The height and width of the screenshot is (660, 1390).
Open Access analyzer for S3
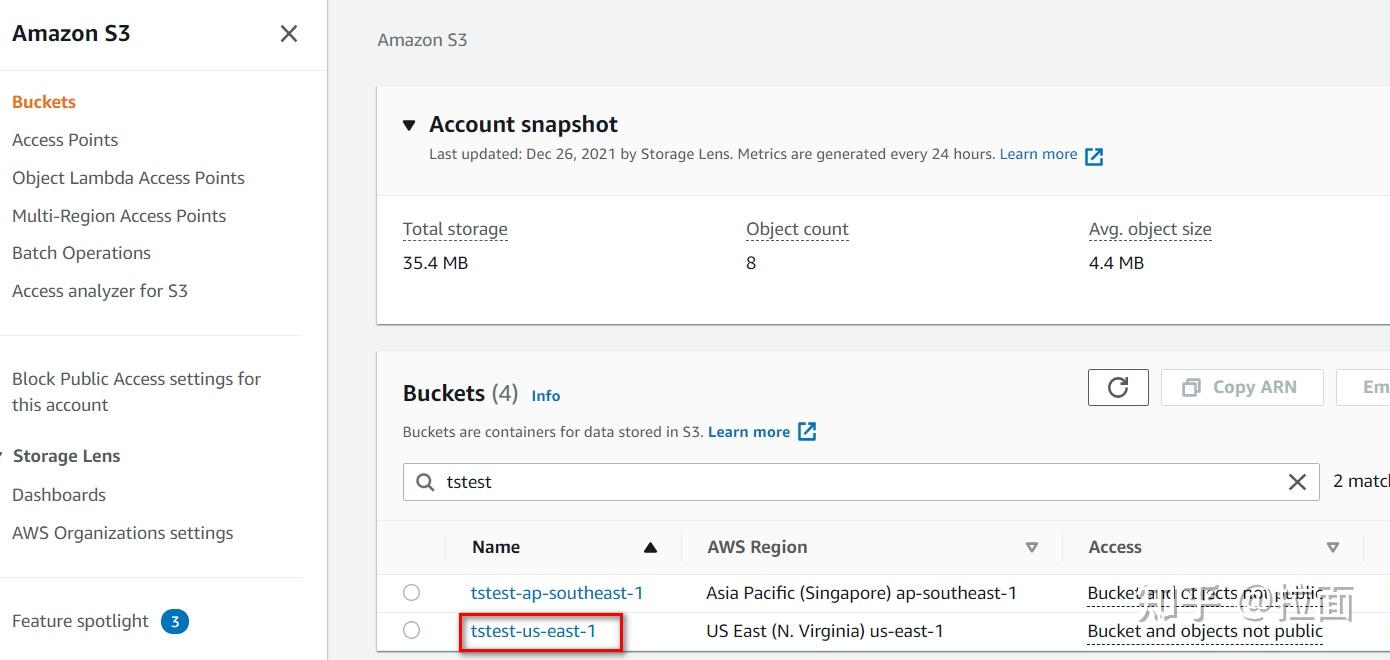[100, 291]
